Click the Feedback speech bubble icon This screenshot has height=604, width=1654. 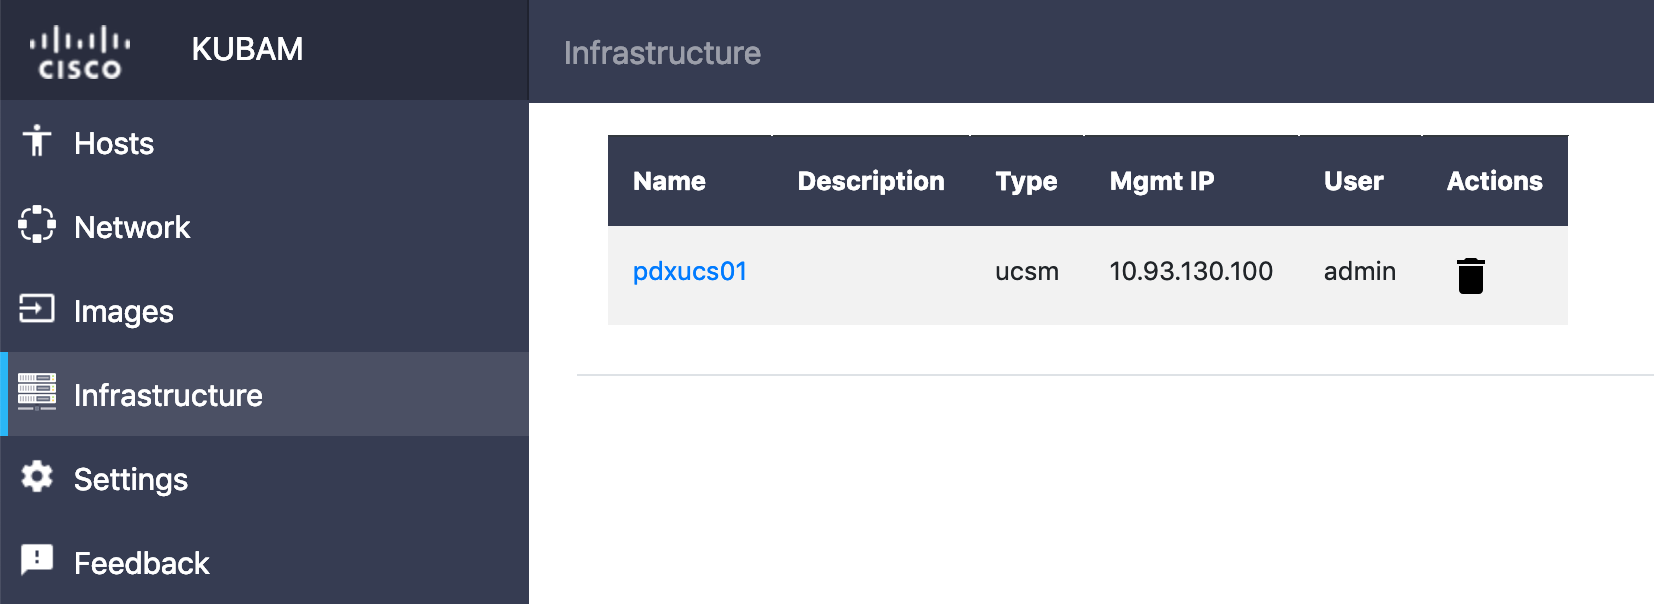(x=37, y=561)
